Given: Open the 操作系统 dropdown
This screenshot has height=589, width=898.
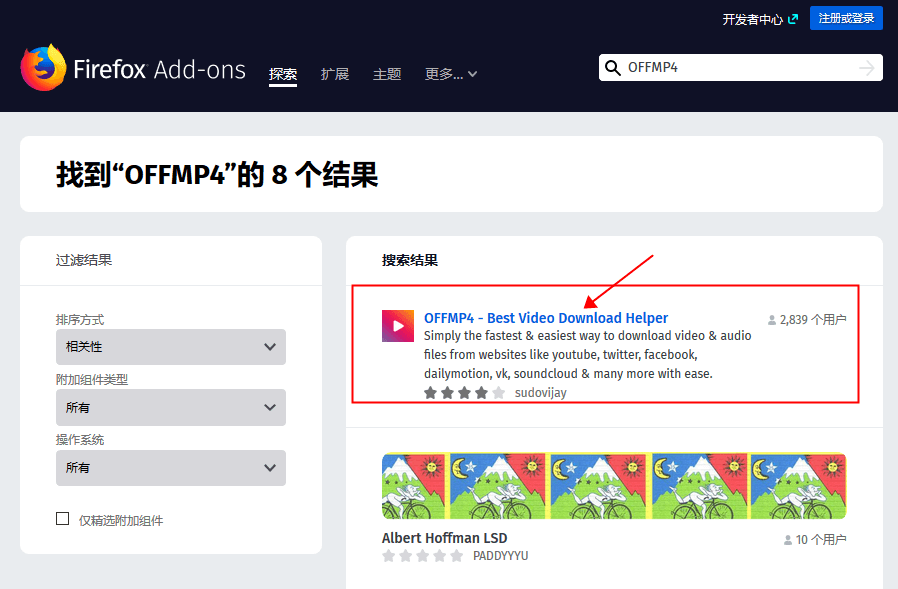Looking at the screenshot, I should pos(171,468).
